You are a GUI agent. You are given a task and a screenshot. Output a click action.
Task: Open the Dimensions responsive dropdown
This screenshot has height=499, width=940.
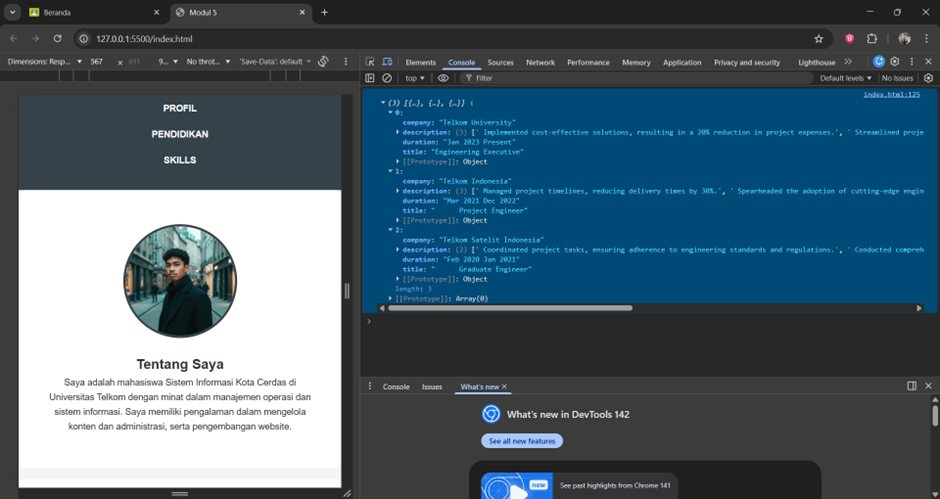(44, 62)
